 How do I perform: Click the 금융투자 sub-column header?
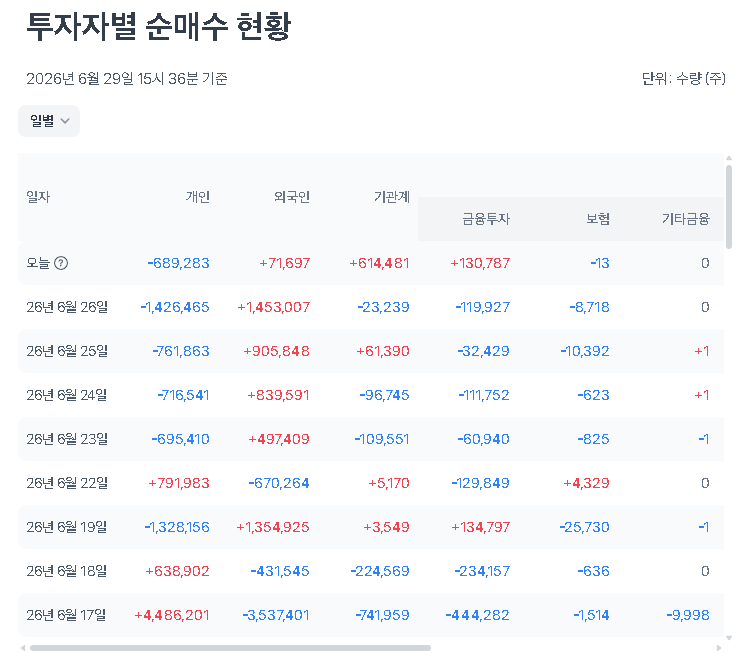[x=486, y=219]
